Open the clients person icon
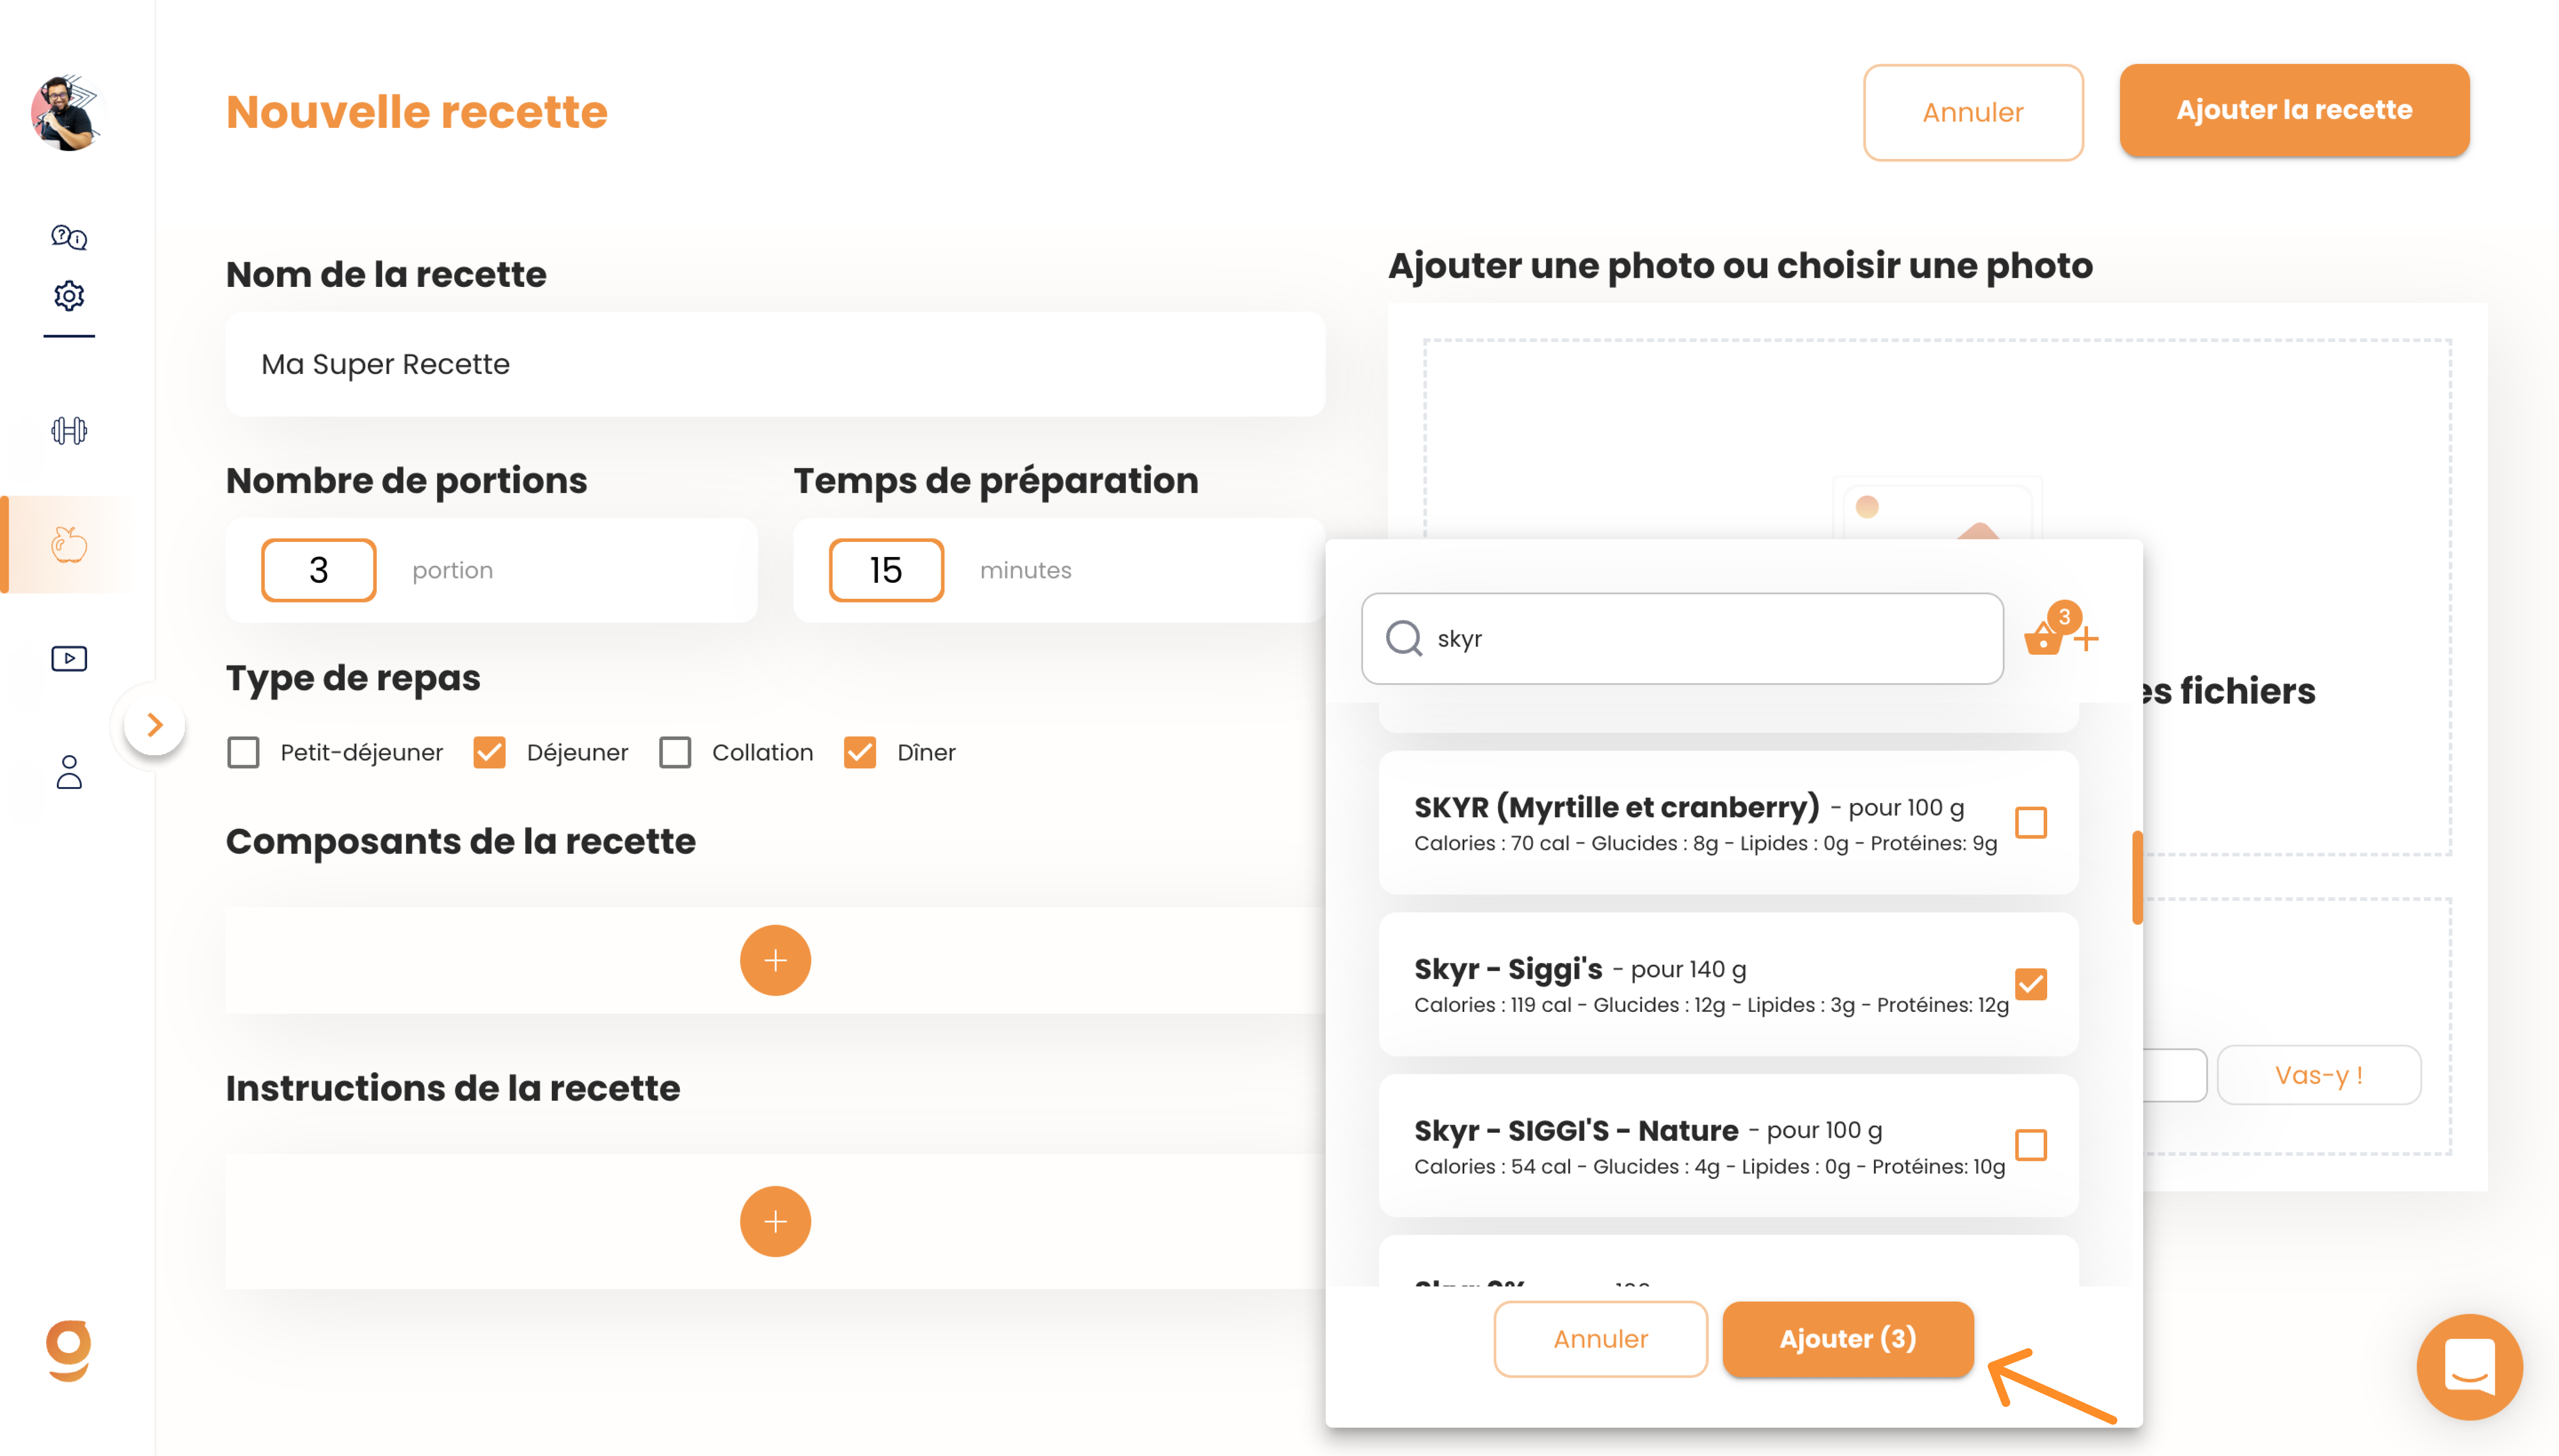The image size is (2559, 1456). (69, 772)
